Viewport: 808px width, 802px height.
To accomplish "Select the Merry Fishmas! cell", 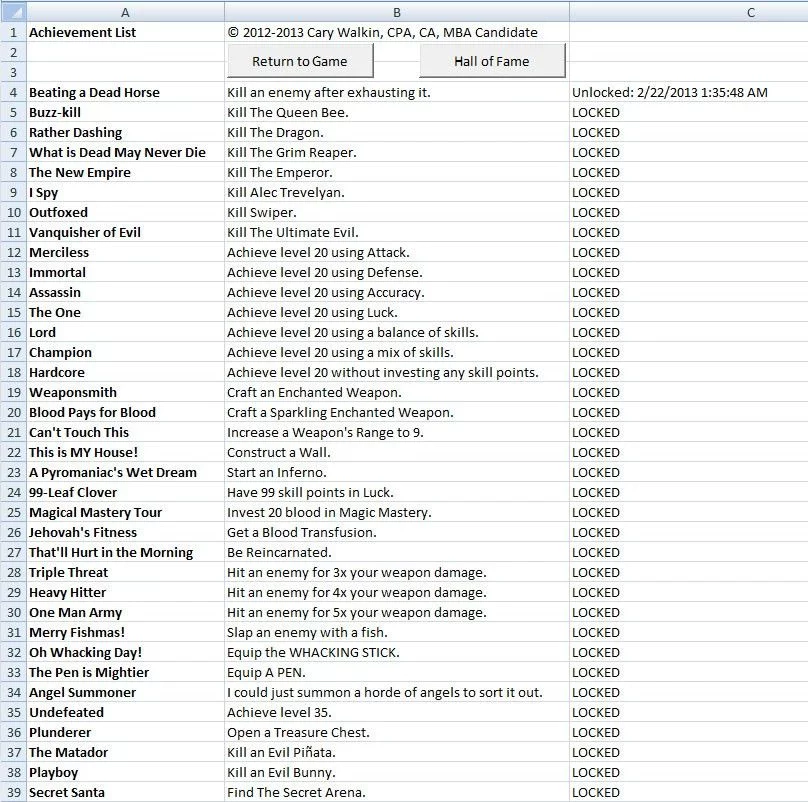I will [125, 632].
